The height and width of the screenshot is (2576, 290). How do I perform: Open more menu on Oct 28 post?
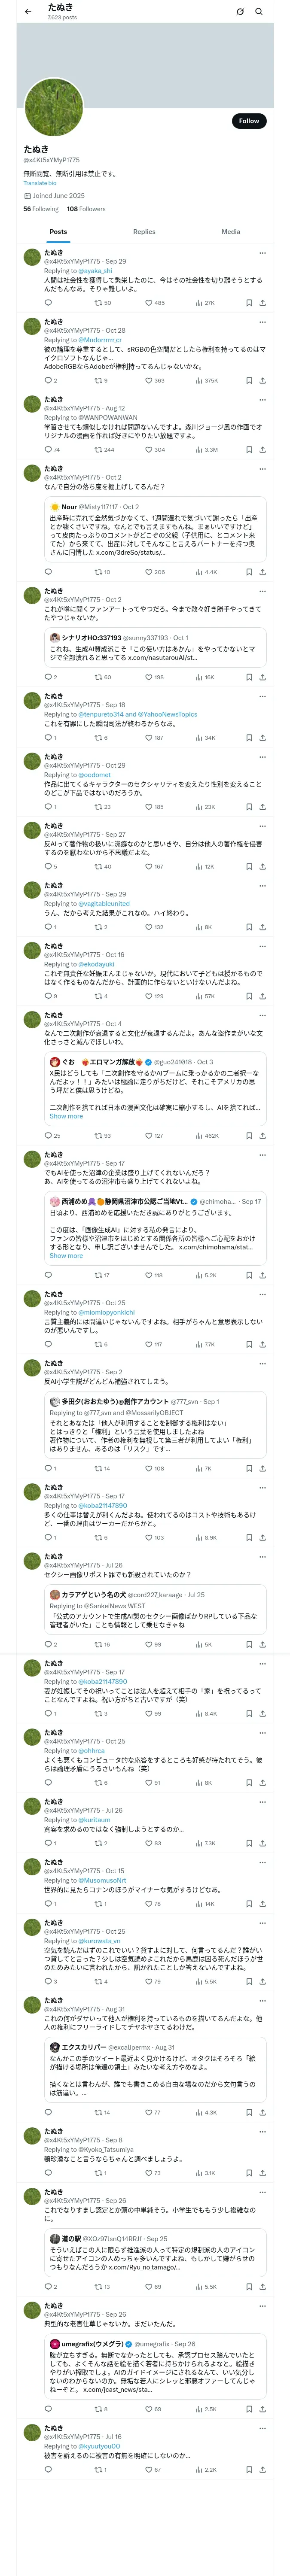pos(262,322)
